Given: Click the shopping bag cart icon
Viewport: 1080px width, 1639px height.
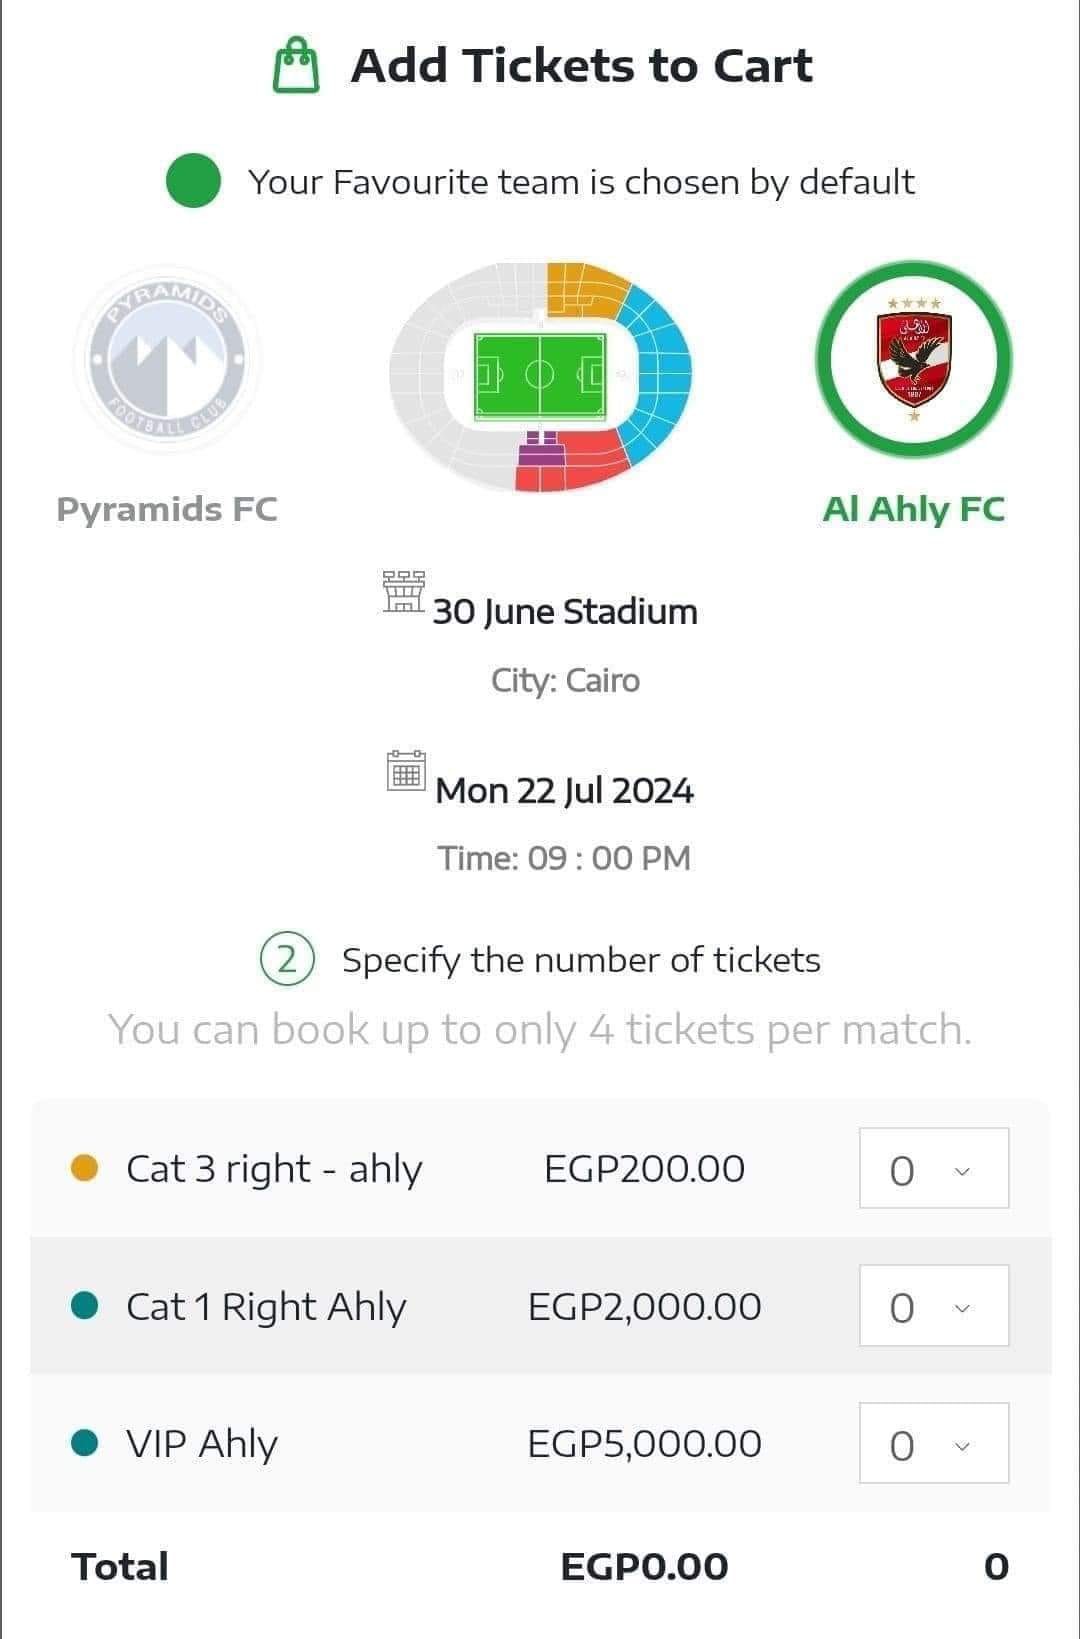Looking at the screenshot, I should (296, 66).
